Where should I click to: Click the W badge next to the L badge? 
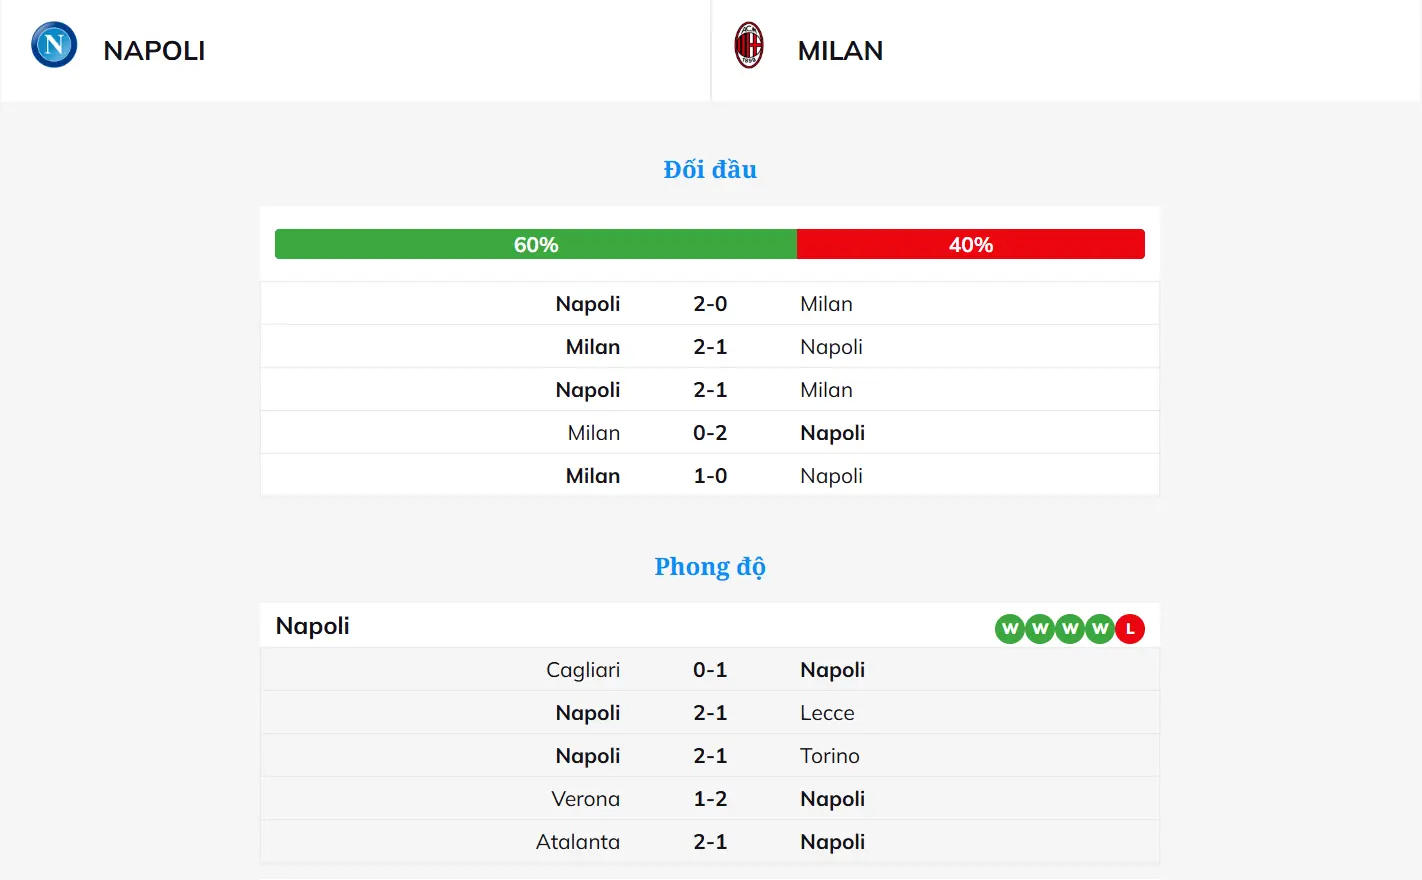click(1100, 629)
